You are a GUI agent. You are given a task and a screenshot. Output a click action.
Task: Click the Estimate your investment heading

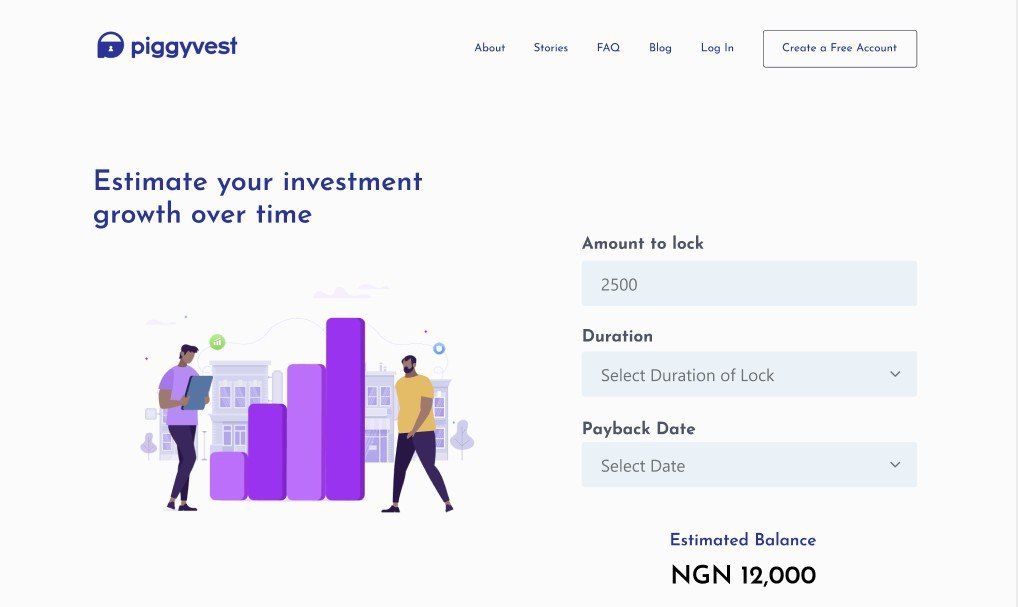(258, 197)
